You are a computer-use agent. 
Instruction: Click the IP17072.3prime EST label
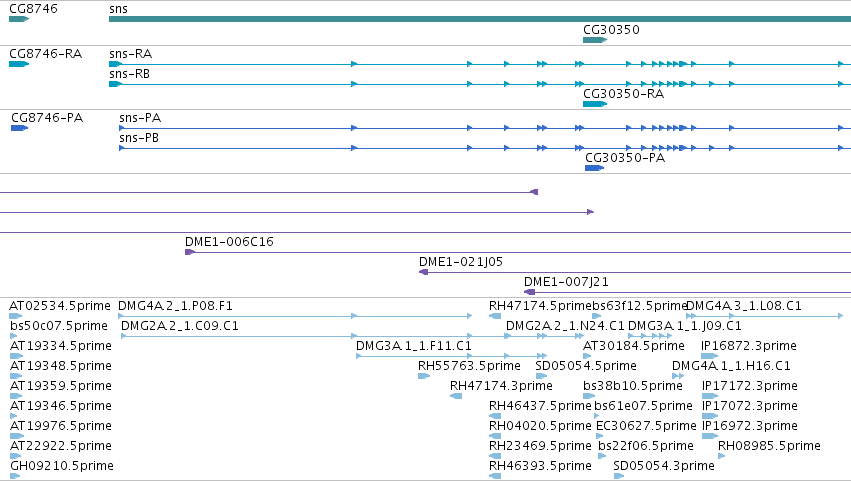coord(750,406)
